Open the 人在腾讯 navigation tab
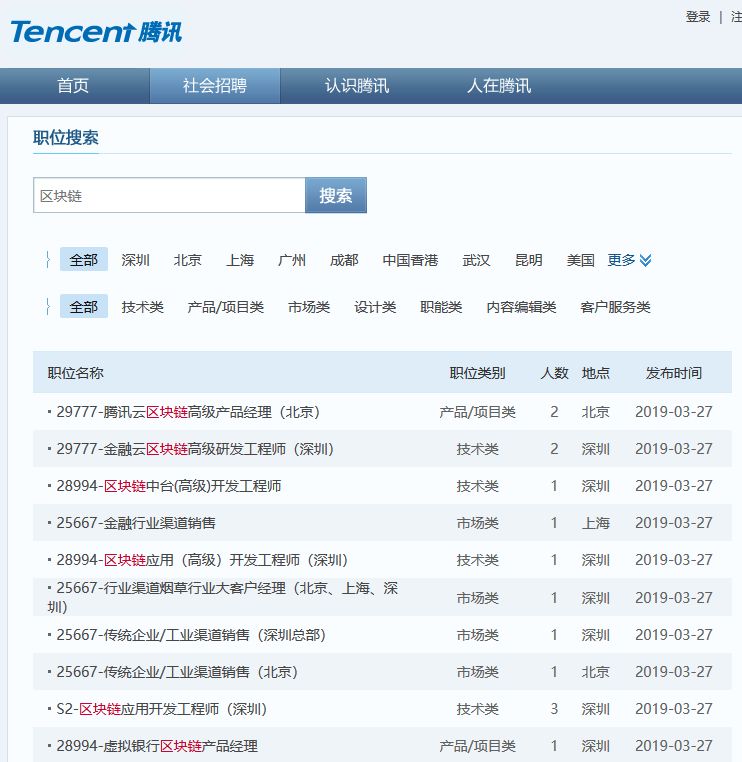The width and height of the screenshot is (742, 762). (x=499, y=86)
